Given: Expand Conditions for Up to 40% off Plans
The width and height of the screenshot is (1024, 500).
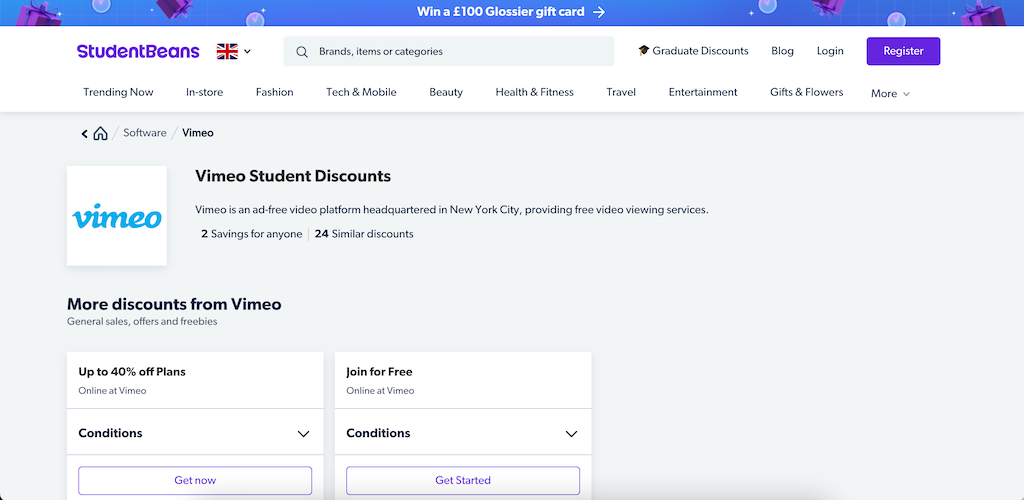Looking at the screenshot, I should 195,433.
